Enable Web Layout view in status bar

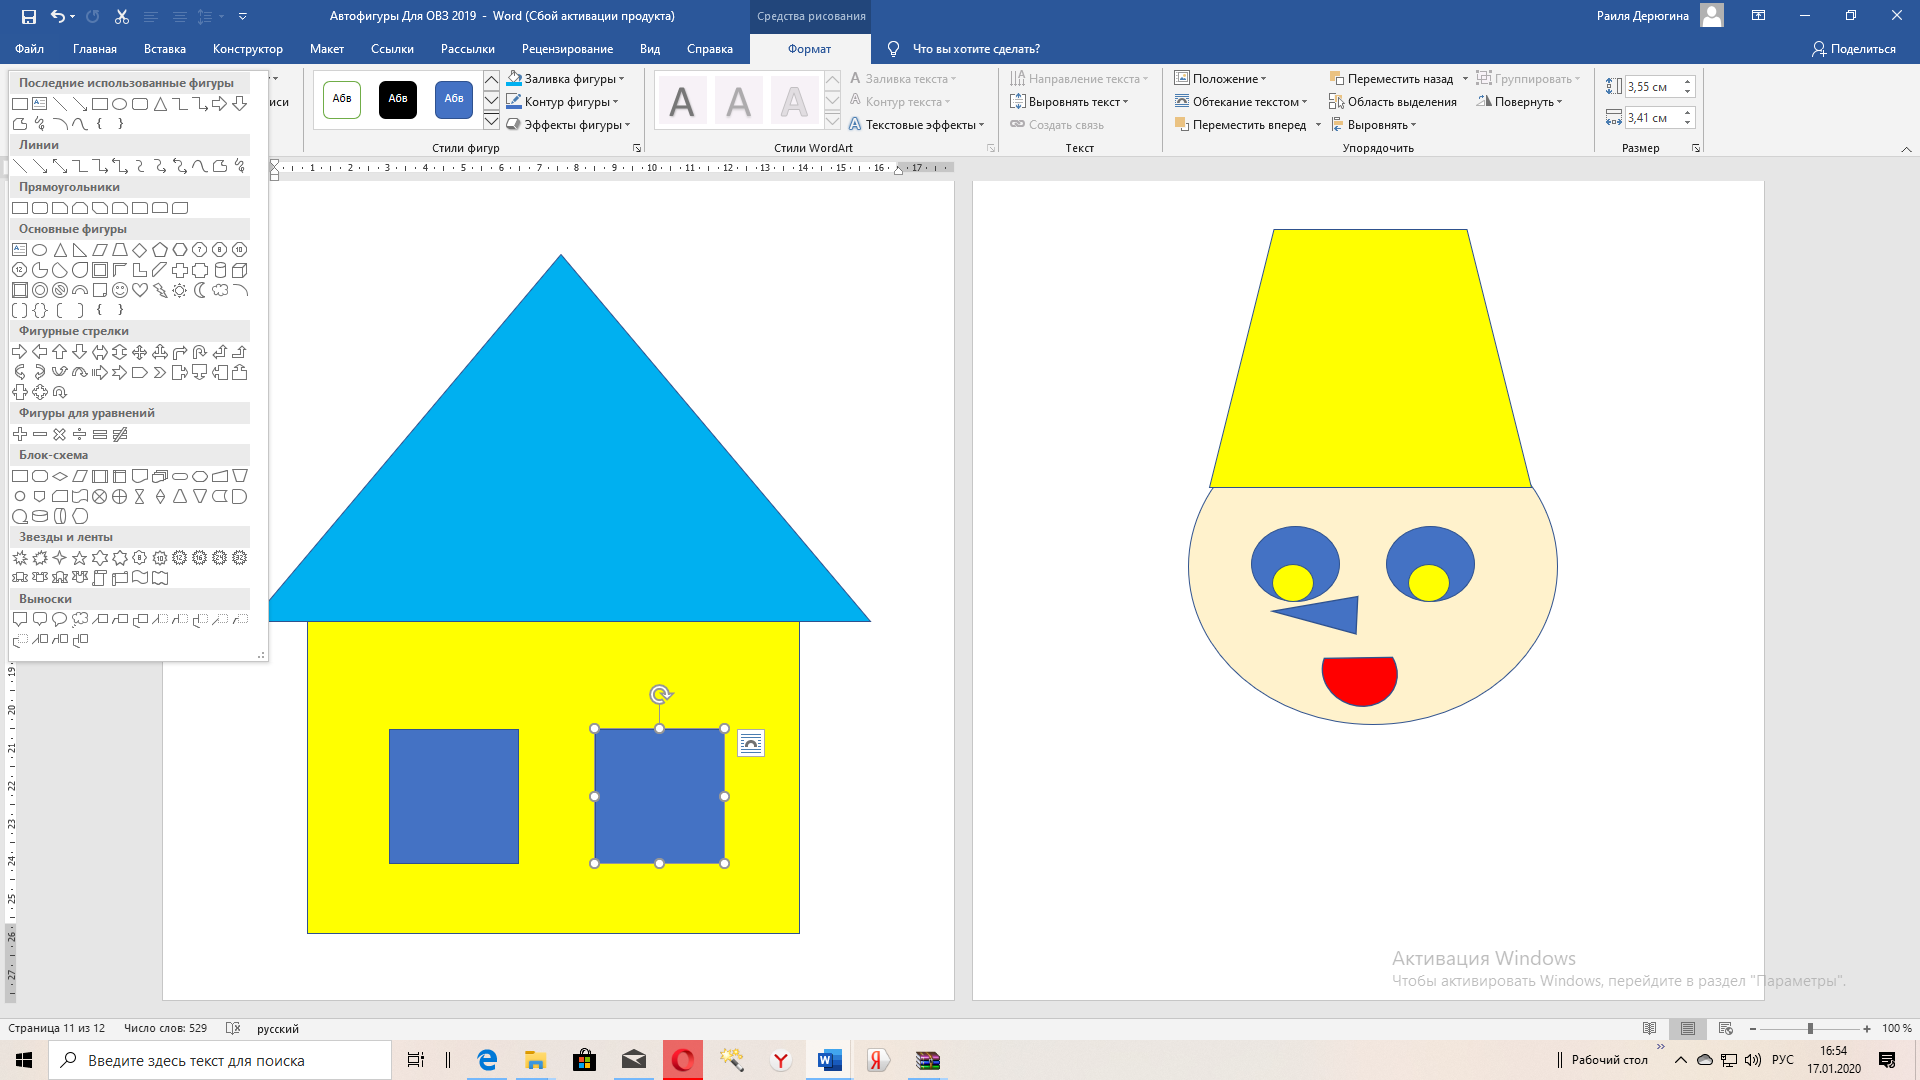1726,1028
